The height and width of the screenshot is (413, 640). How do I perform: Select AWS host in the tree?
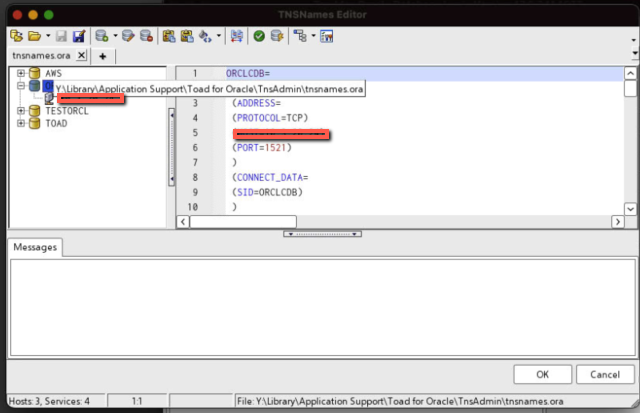[53, 73]
